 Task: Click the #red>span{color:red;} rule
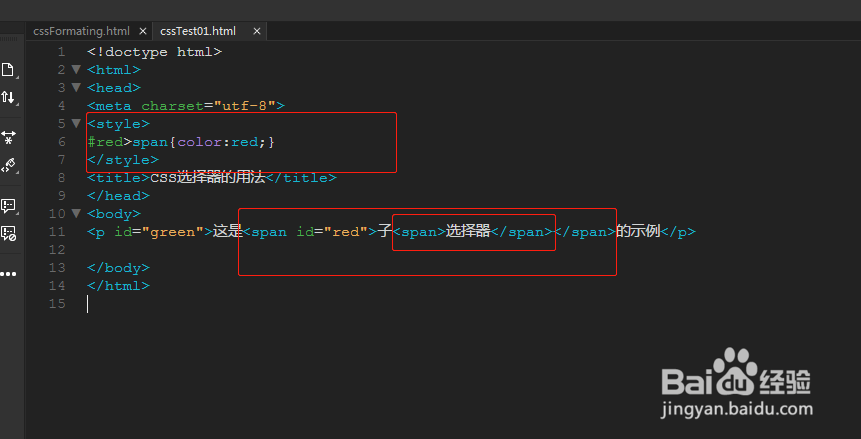tap(181, 142)
